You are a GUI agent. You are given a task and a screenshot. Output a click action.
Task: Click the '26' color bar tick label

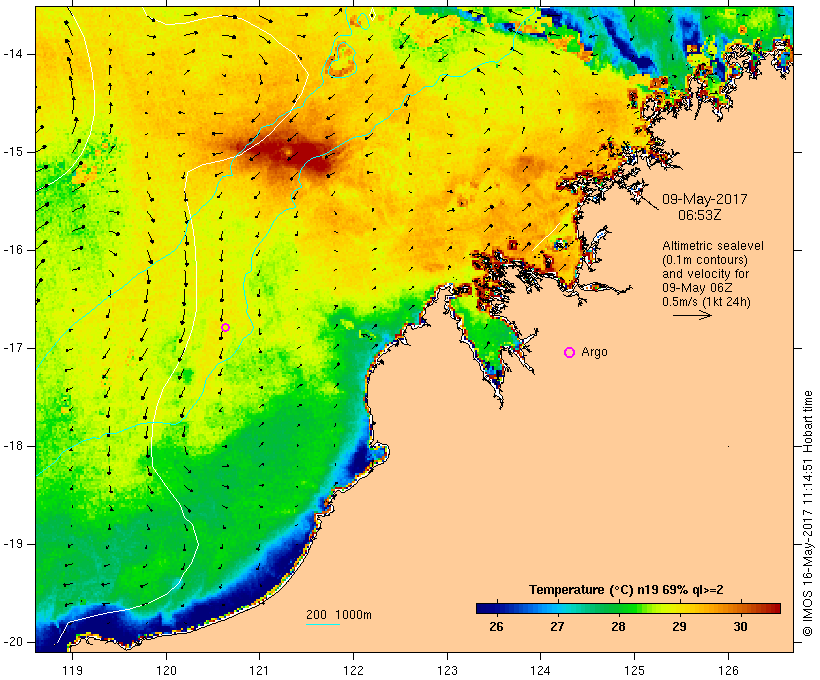496,627
